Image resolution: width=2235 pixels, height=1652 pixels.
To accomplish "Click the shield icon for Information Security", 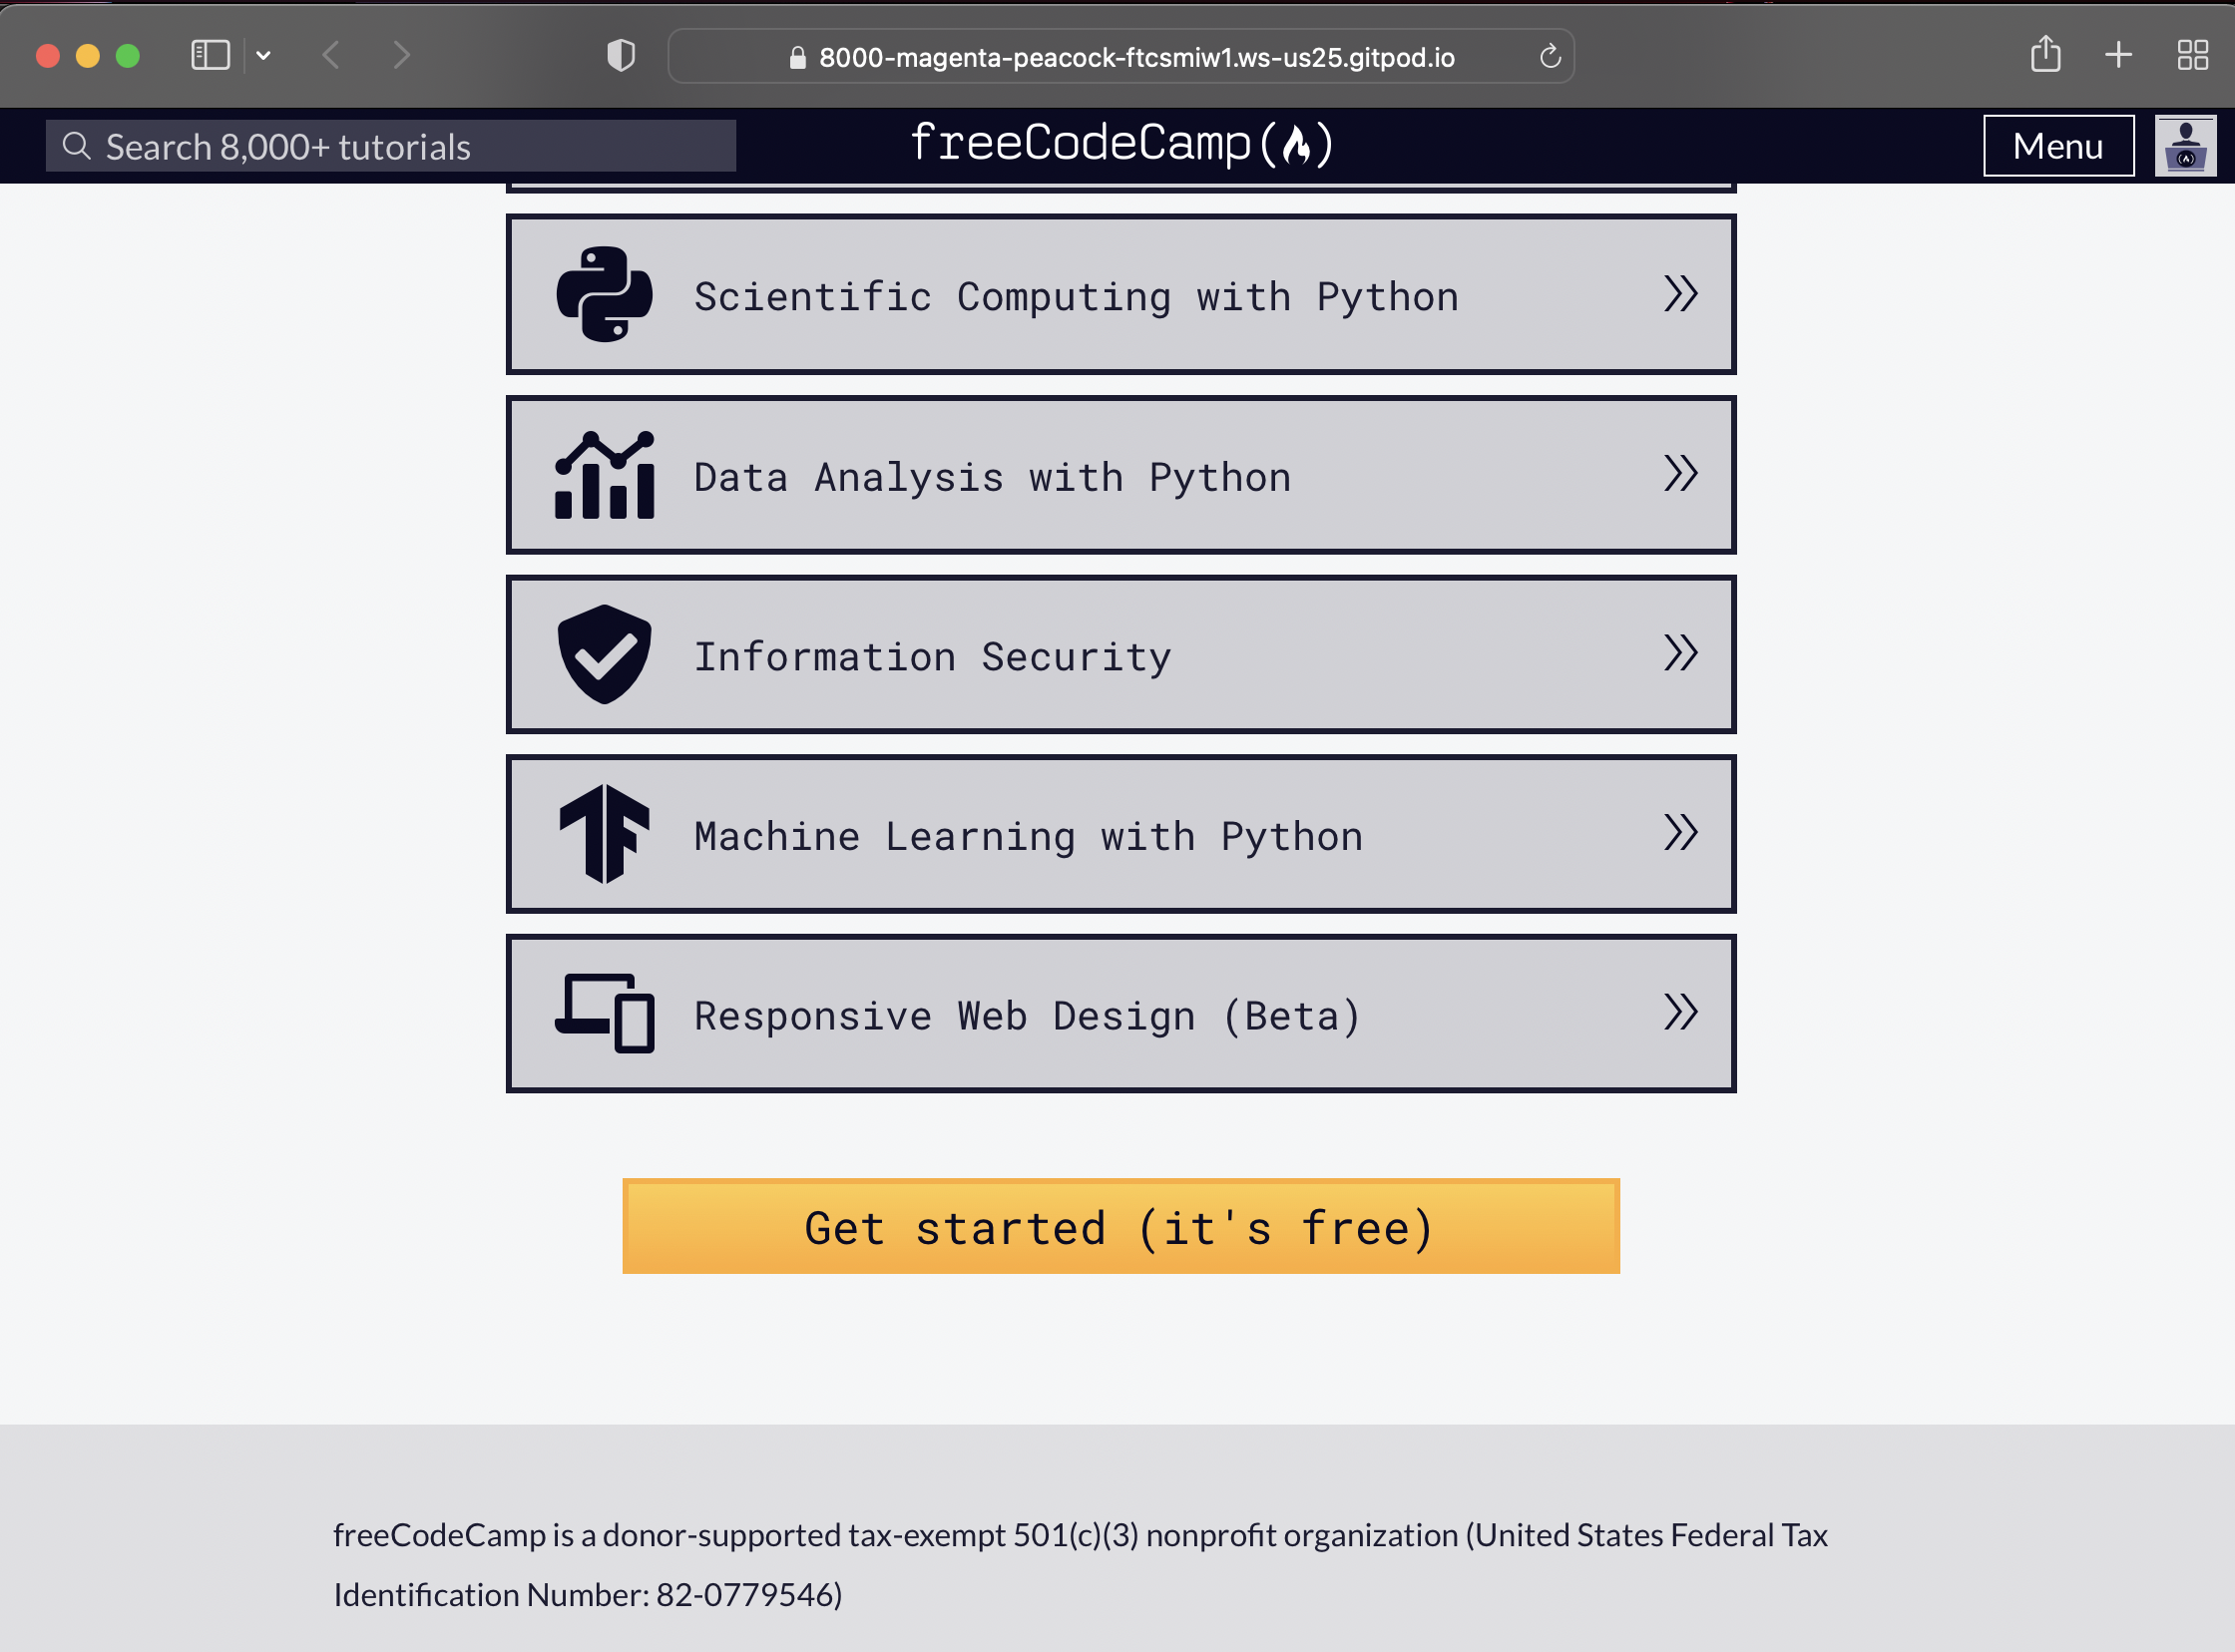I will (x=603, y=655).
